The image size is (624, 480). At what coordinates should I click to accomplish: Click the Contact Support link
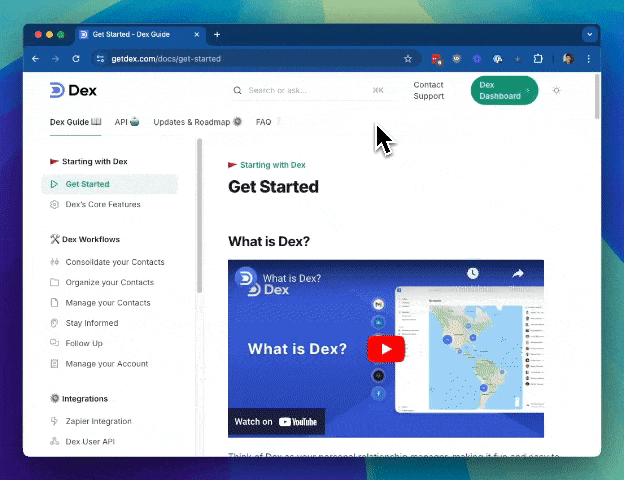coord(428,90)
